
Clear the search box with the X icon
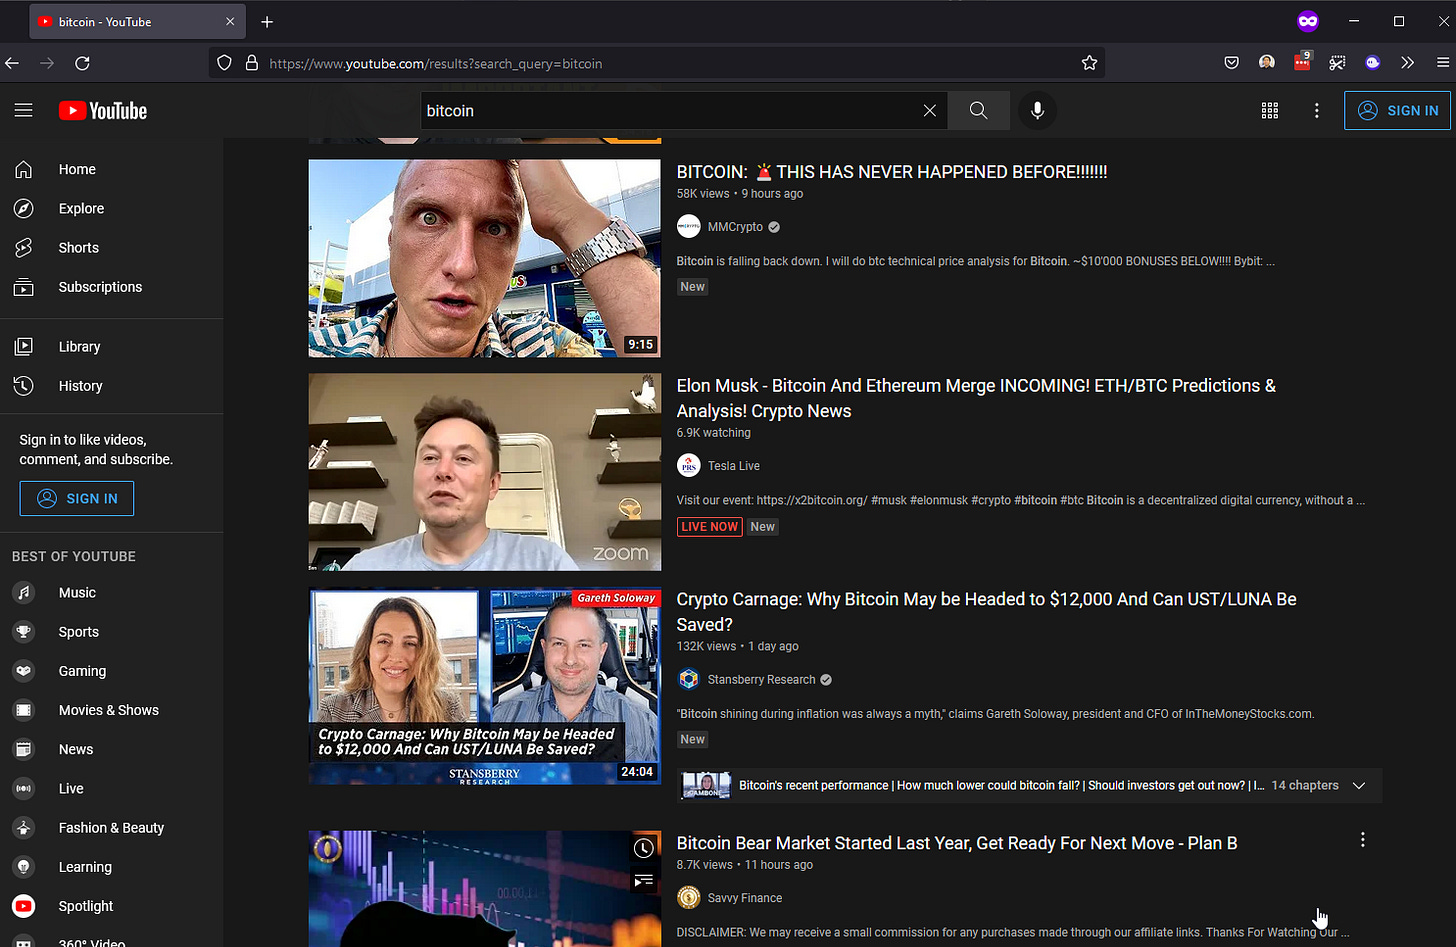pos(930,111)
